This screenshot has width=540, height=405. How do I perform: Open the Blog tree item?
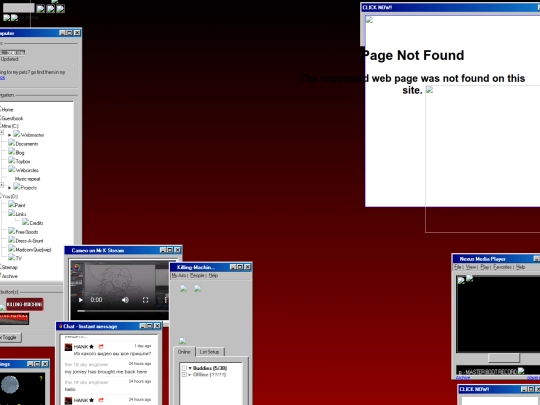[16, 152]
